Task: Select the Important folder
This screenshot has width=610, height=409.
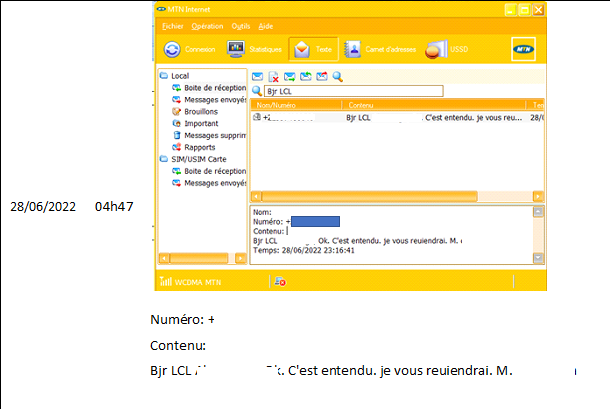Action: point(200,124)
